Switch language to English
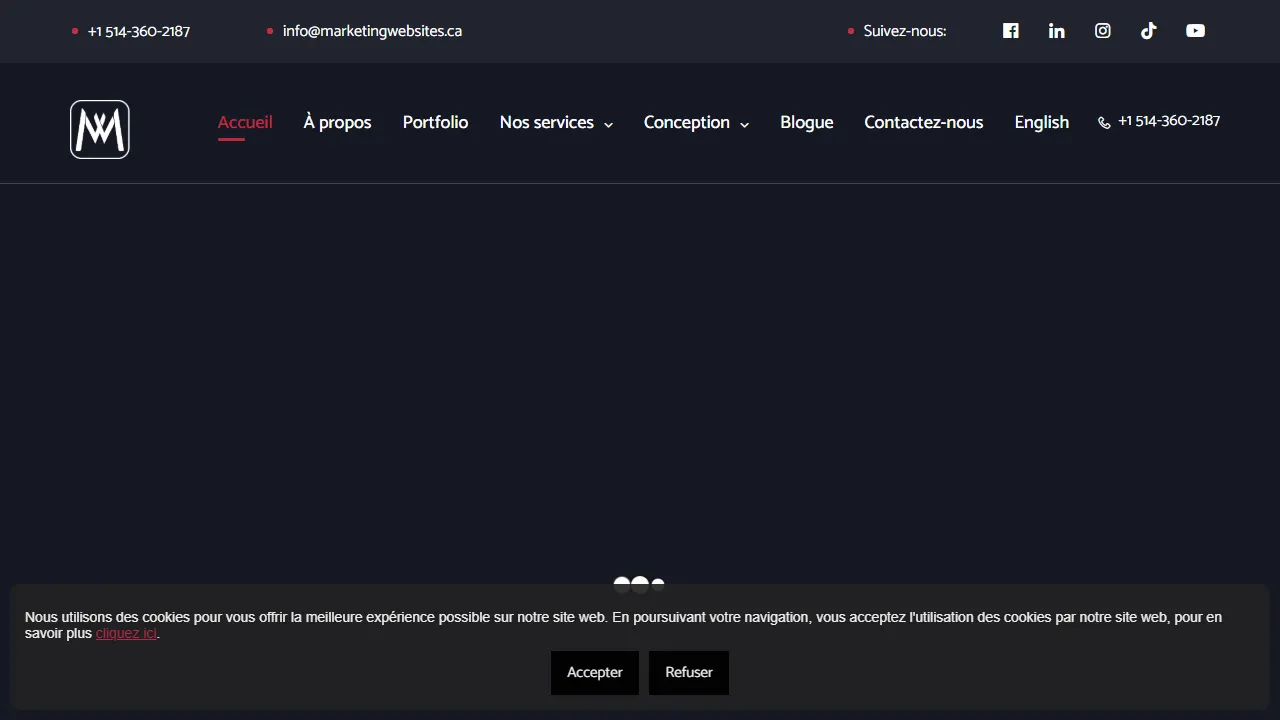Image resolution: width=1280 pixels, height=720 pixels. pos(1041,122)
